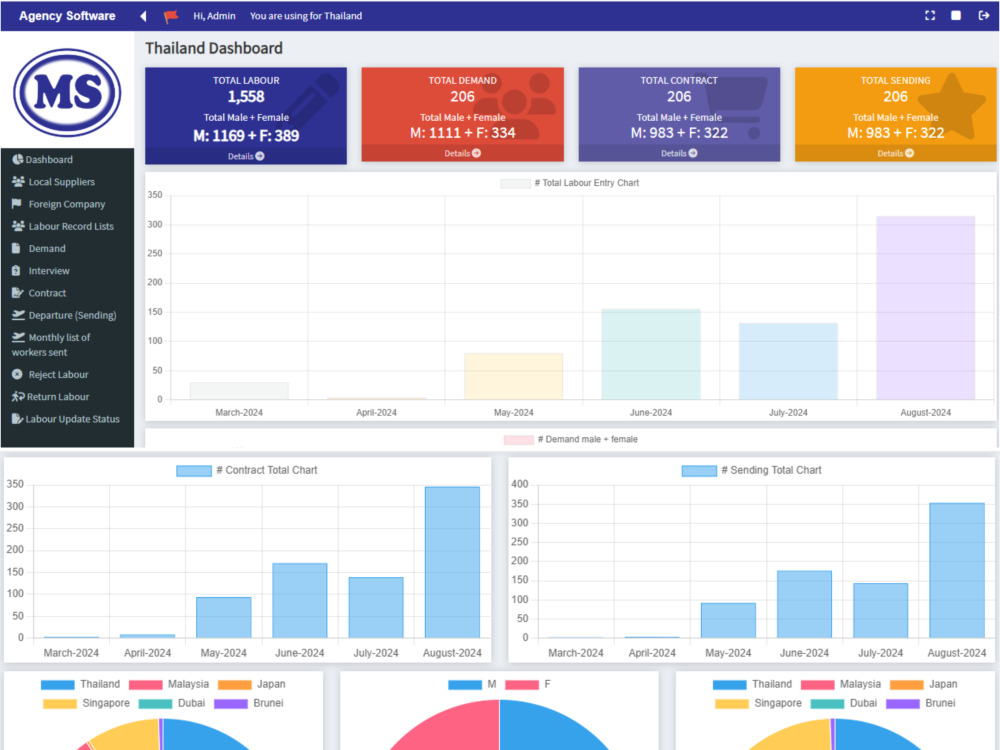Click the arrow icon on Total Sending Details
This screenshot has height=750, width=1000.
click(909, 153)
